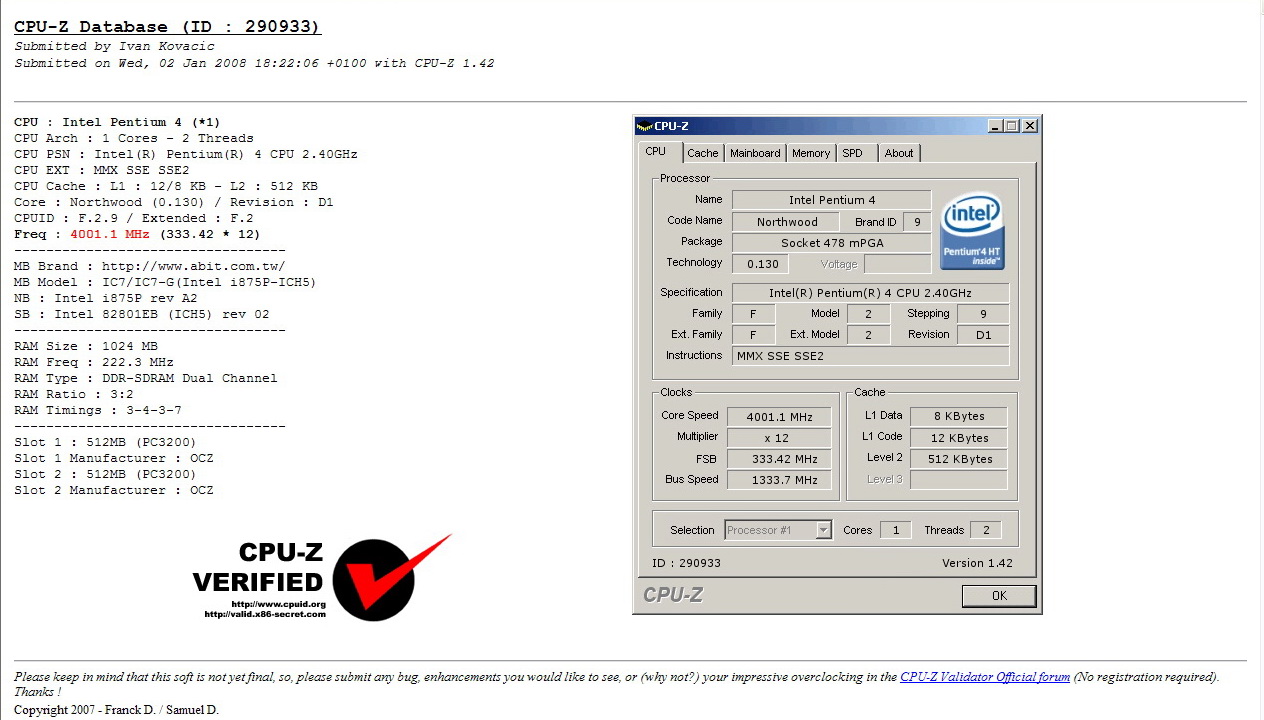This screenshot has height=720, width=1264.
Task: Click the empty Level 3 cache field
Action: pyautogui.click(x=958, y=480)
